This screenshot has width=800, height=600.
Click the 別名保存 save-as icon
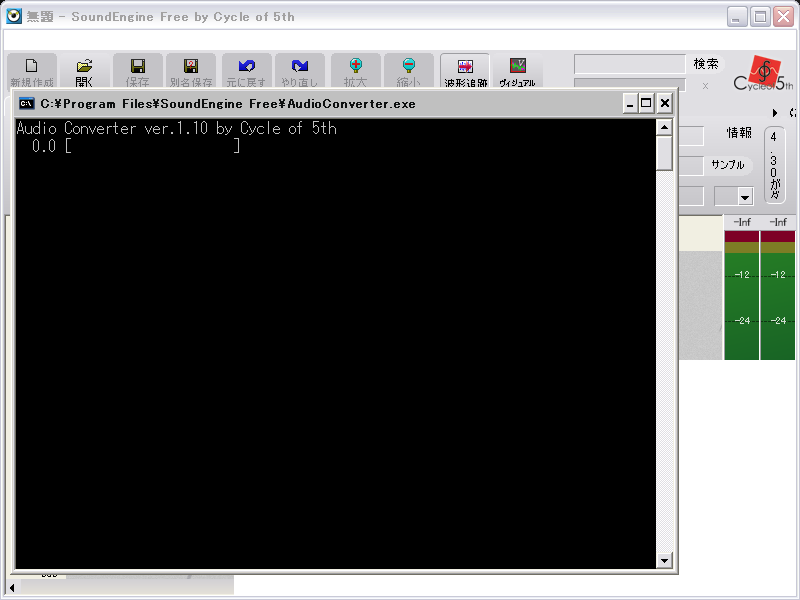coord(191,71)
